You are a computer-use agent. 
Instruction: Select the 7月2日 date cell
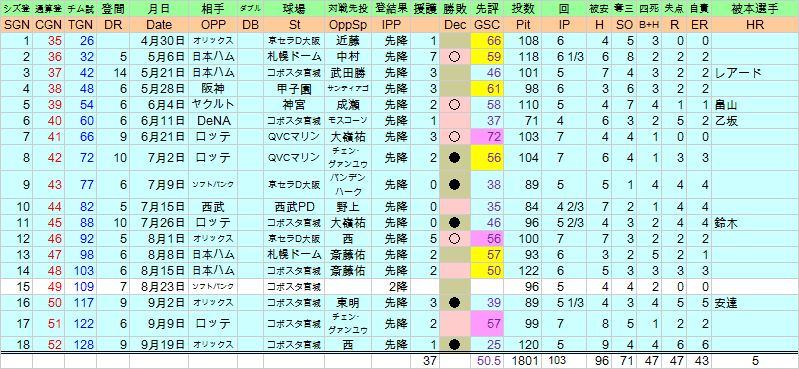(159, 158)
